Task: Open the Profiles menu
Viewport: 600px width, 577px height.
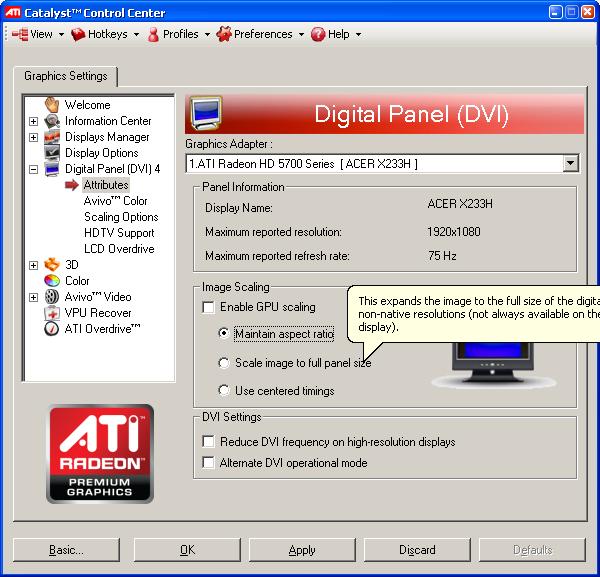Action: (179, 34)
